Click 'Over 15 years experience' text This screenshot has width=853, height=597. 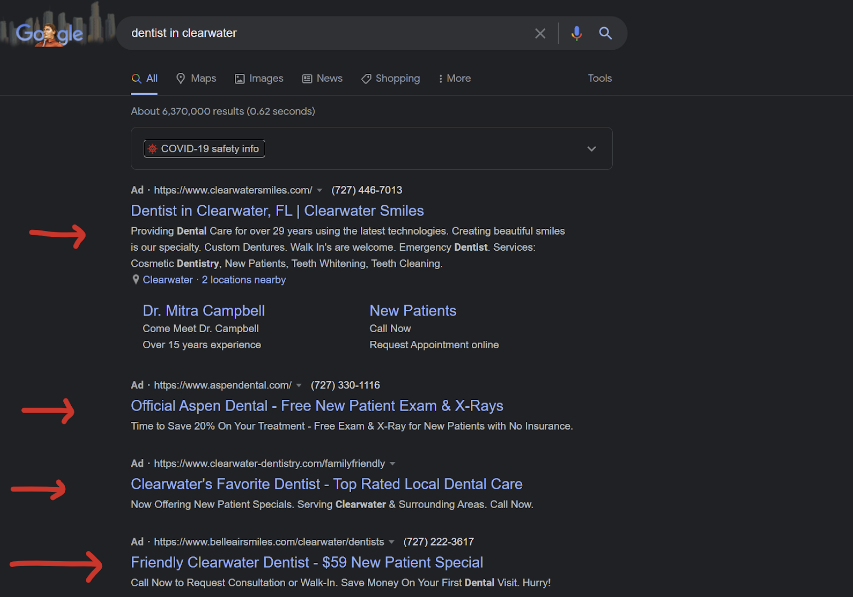202,344
